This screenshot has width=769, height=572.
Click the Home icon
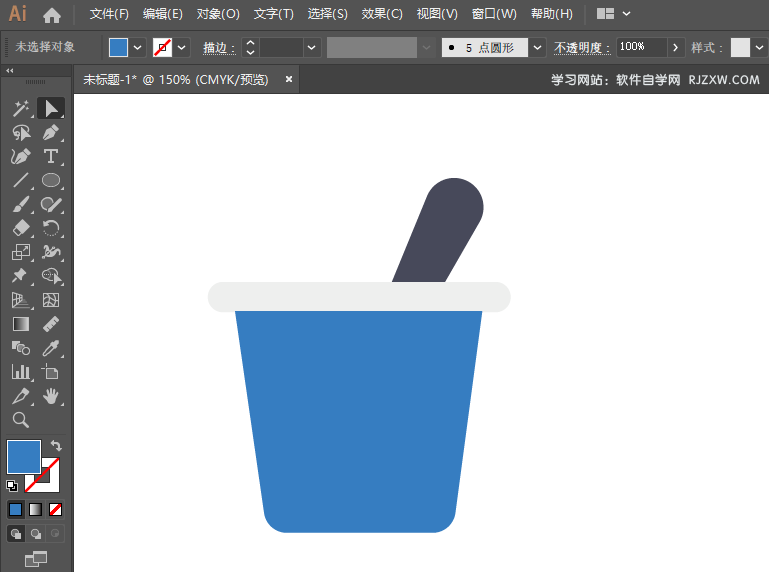[52, 15]
